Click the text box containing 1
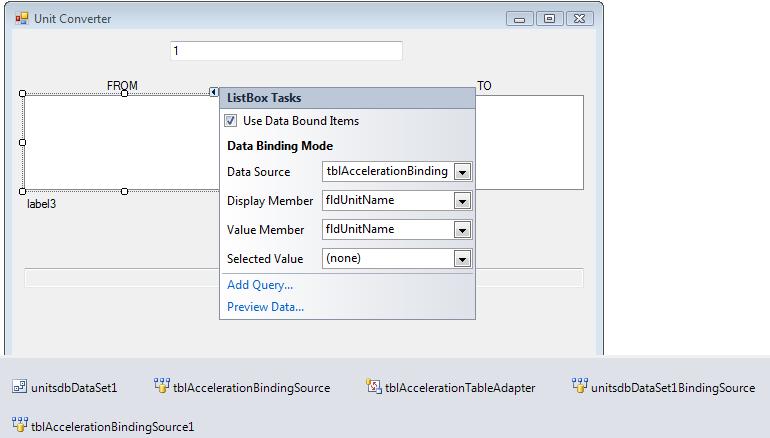Screen dimensions: 770x438 coord(286,51)
